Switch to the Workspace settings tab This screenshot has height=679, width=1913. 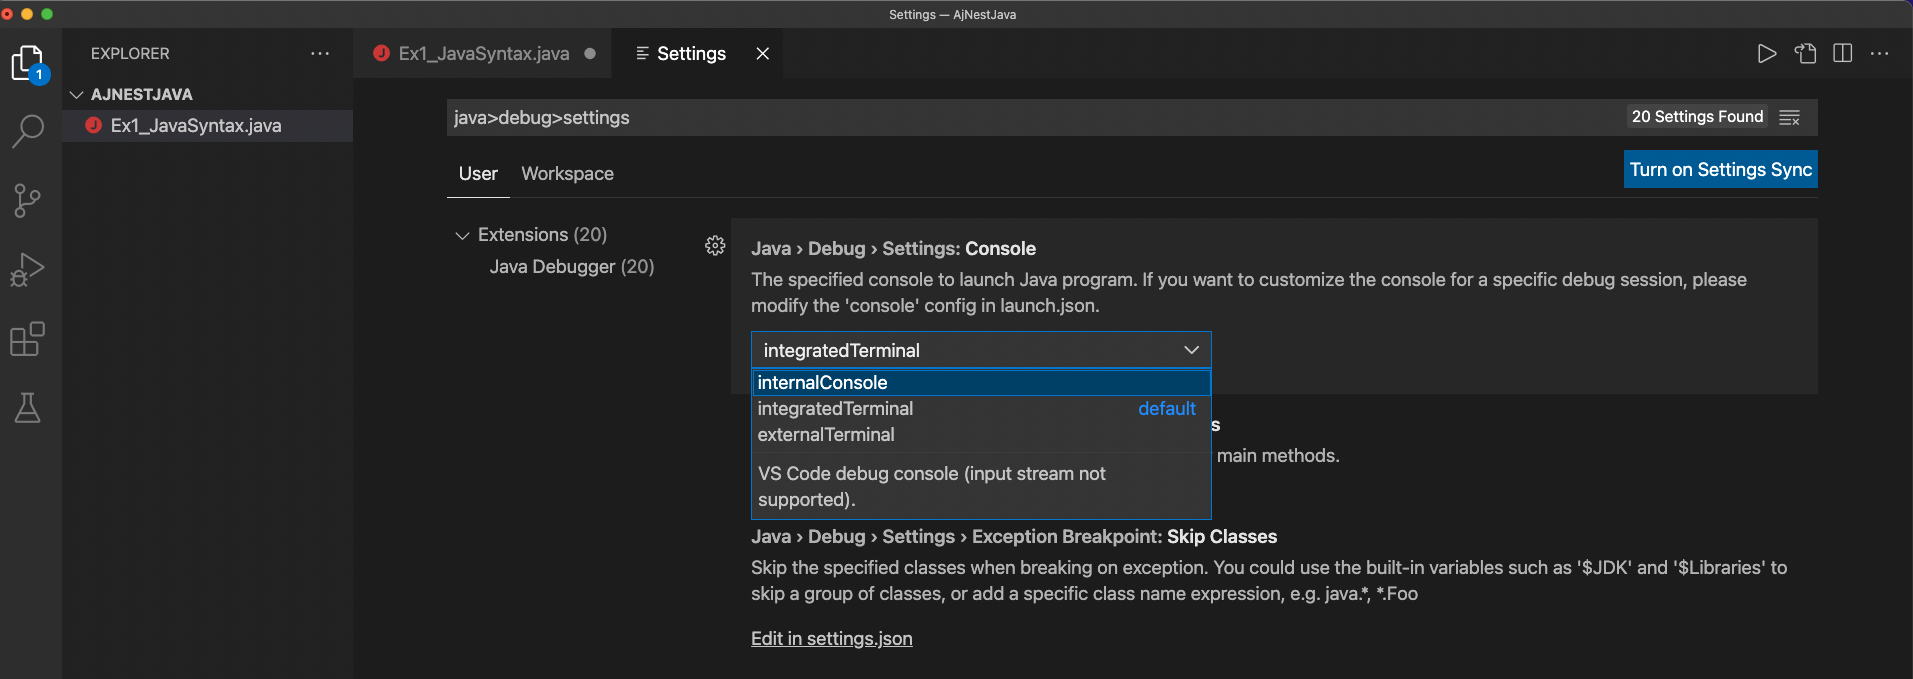tap(567, 174)
